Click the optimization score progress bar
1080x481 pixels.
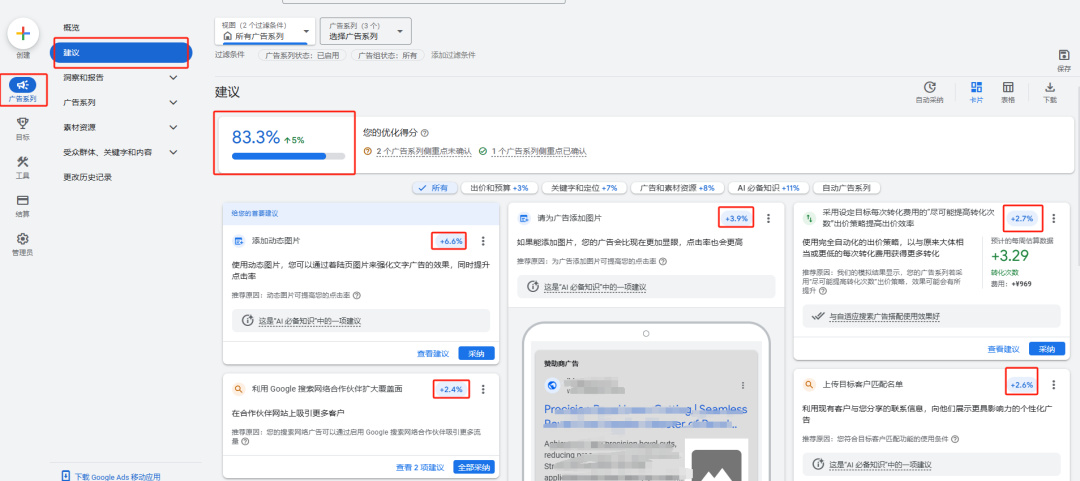point(289,156)
